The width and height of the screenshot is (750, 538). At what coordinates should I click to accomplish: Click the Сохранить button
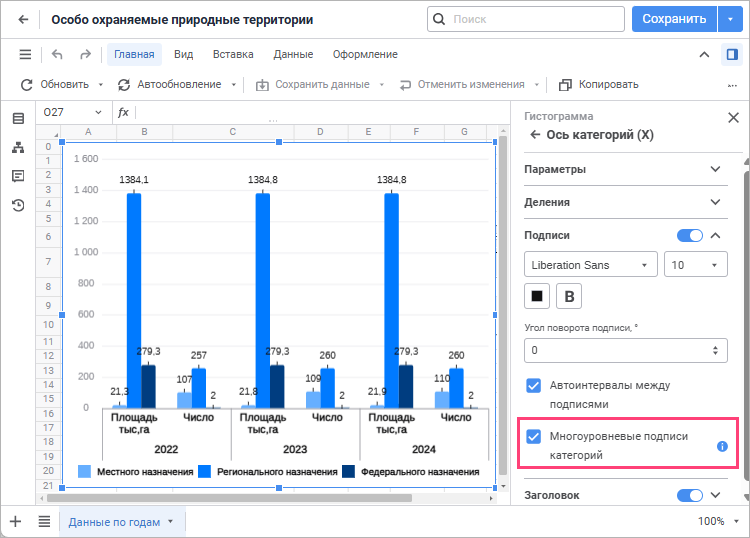point(674,19)
